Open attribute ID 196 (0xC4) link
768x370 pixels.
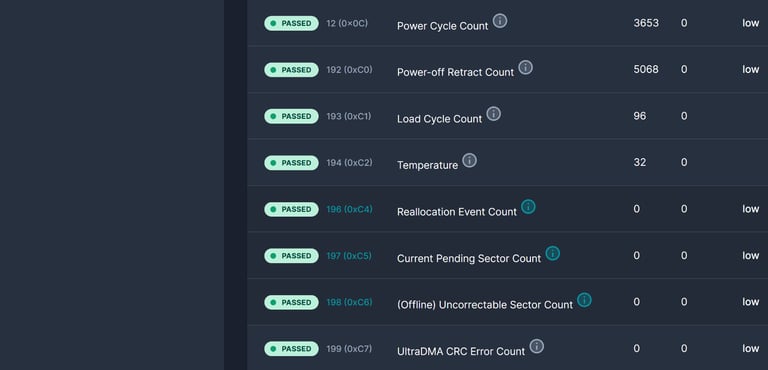click(349, 209)
